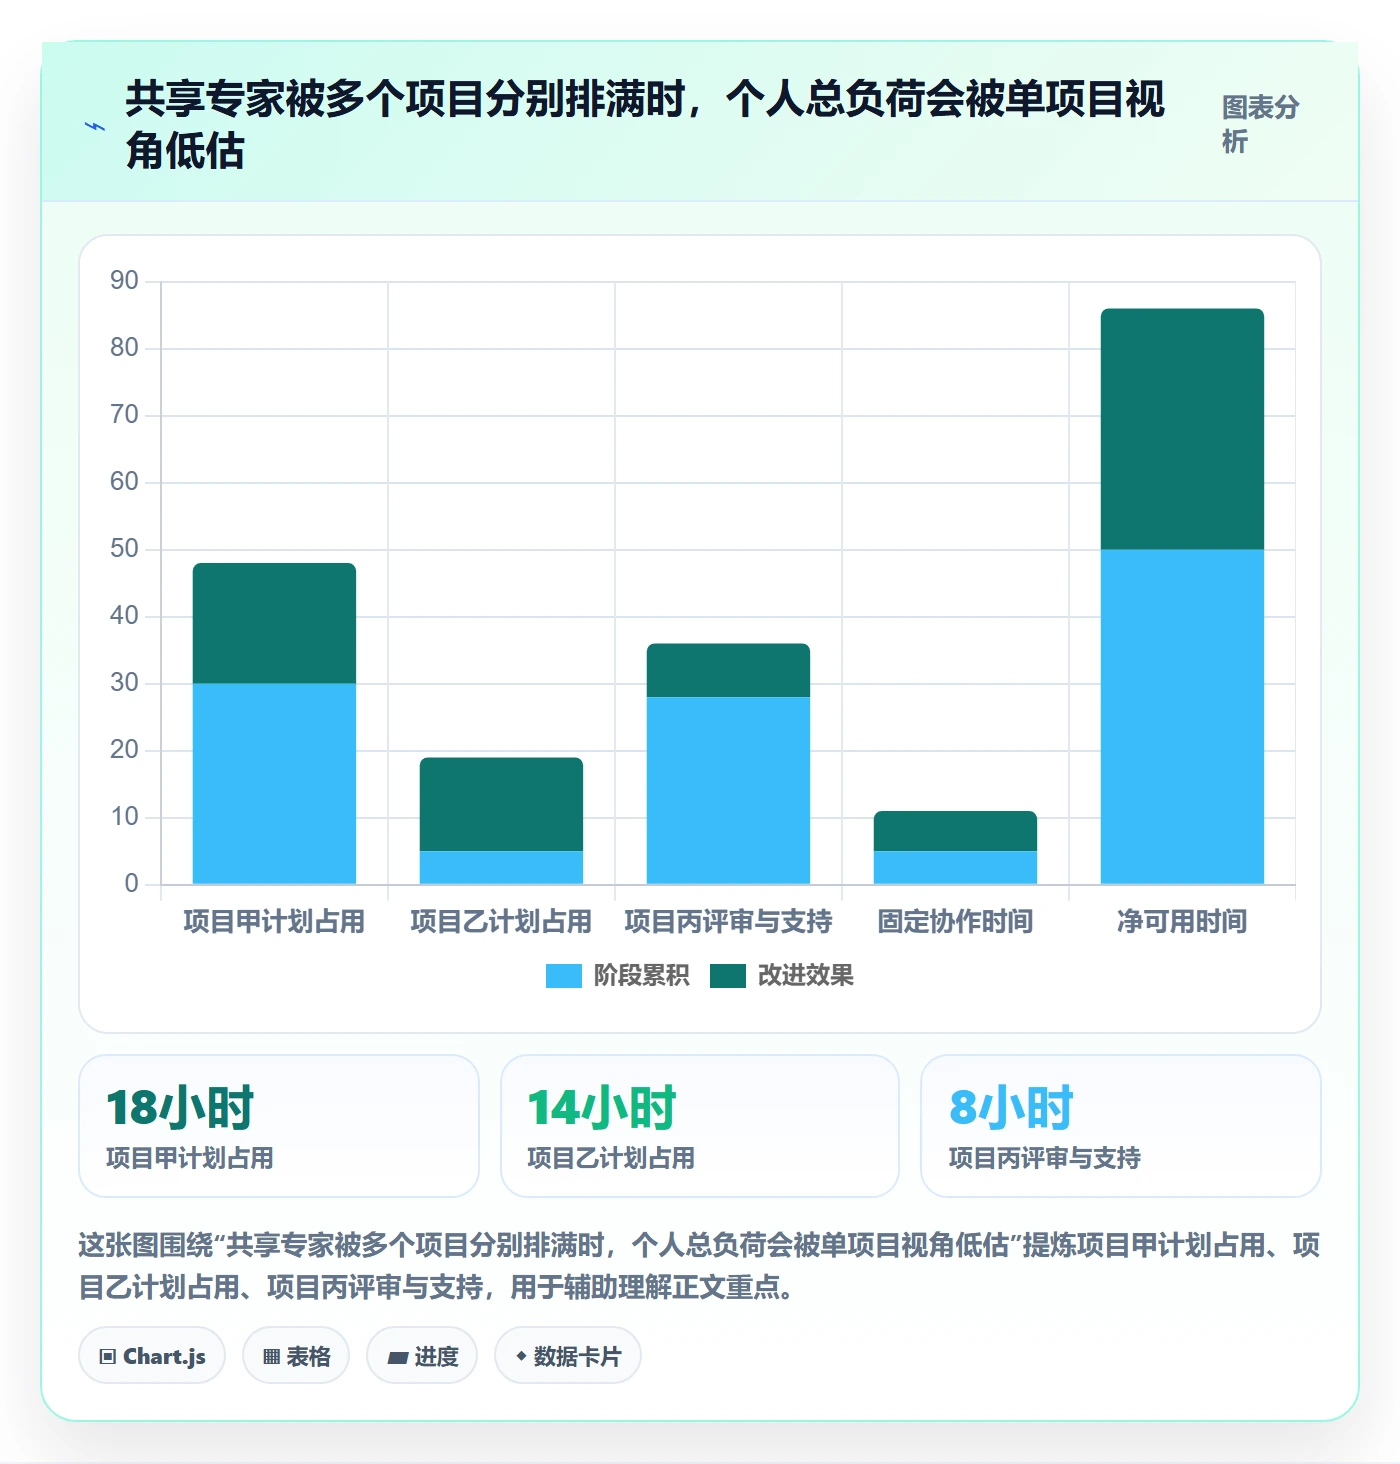
Task: Click the dark green segment of the 项目丙评审与支持 bar
Action: coord(728,670)
